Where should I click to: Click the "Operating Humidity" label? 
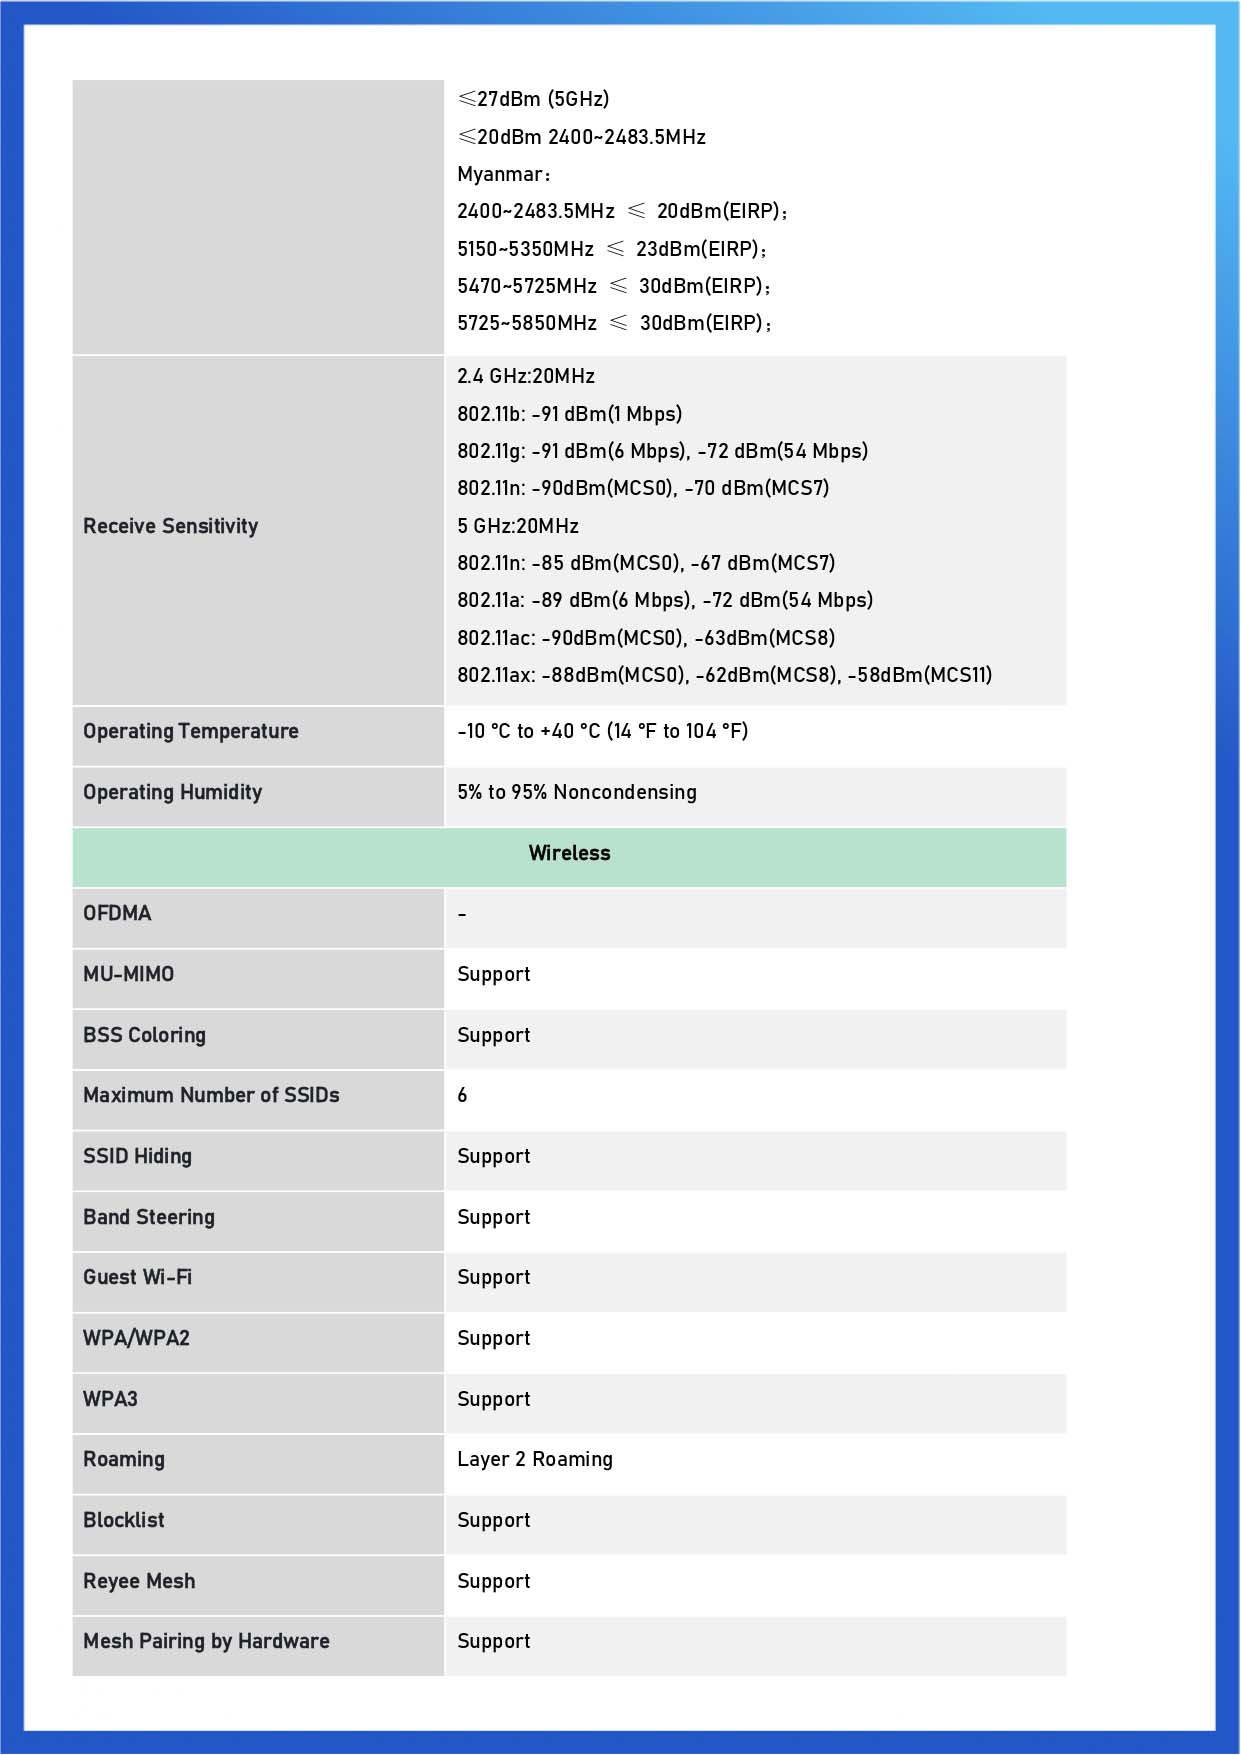point(173,792)
